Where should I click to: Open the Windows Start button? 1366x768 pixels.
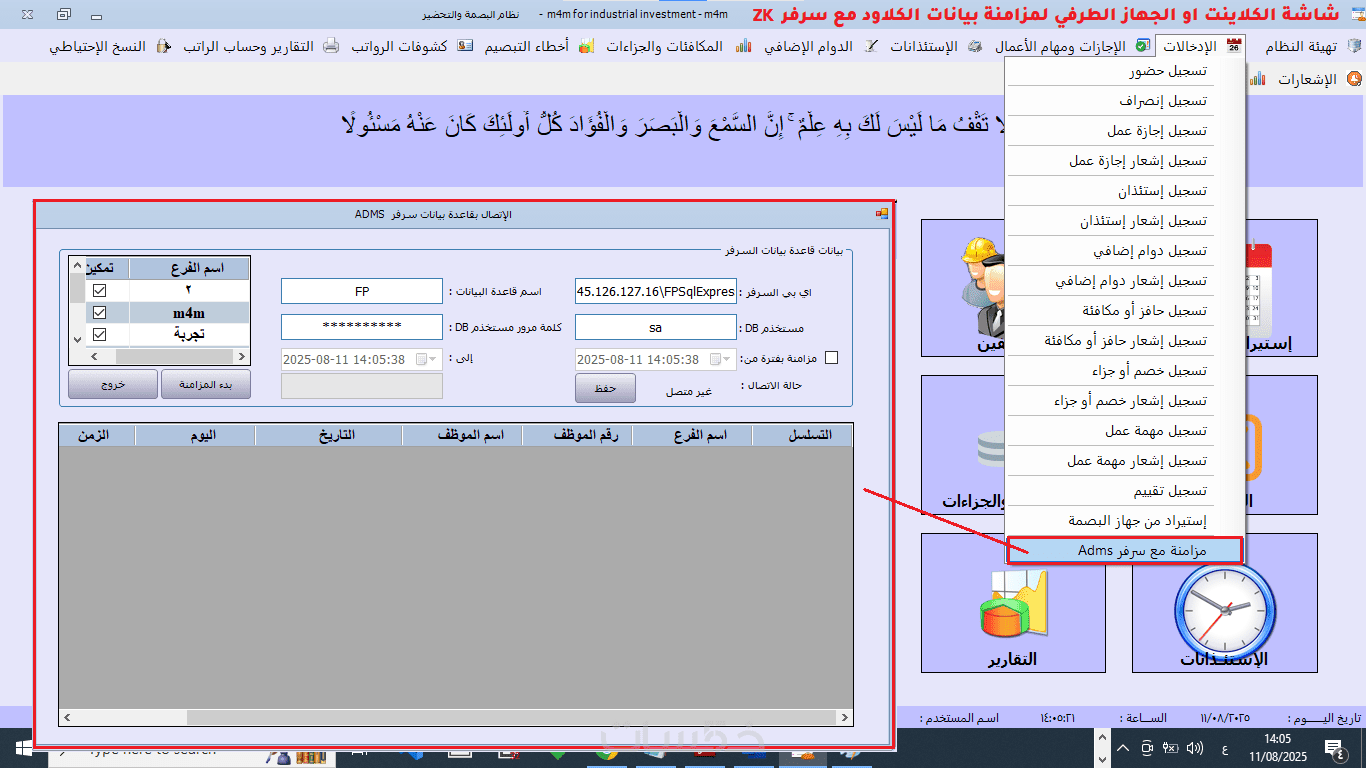click(24, 747)
